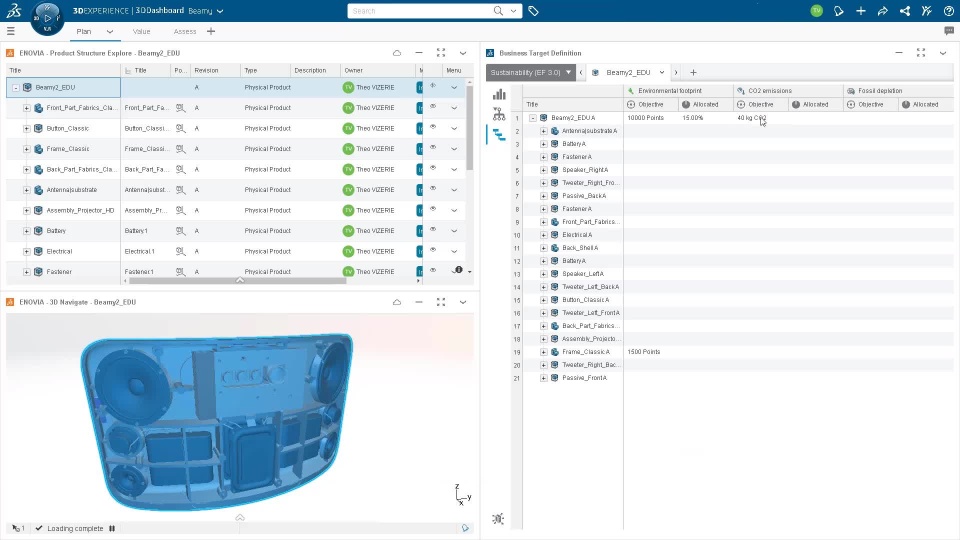
Task: Click the info icon in Fastener row
Action: pyautogui.click(x=459, y=270)
